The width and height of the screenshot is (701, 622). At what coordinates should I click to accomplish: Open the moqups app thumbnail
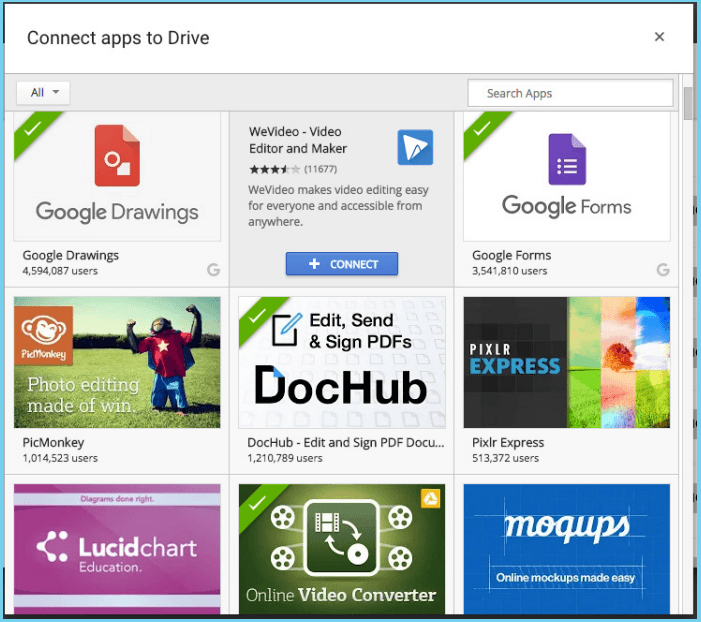pos(567,549)
